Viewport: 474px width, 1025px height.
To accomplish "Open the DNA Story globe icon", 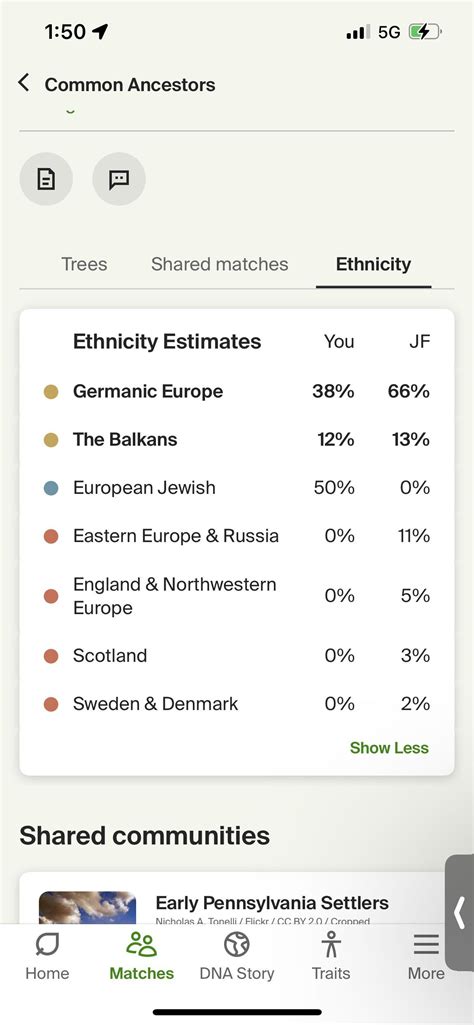I will point(237,945).
